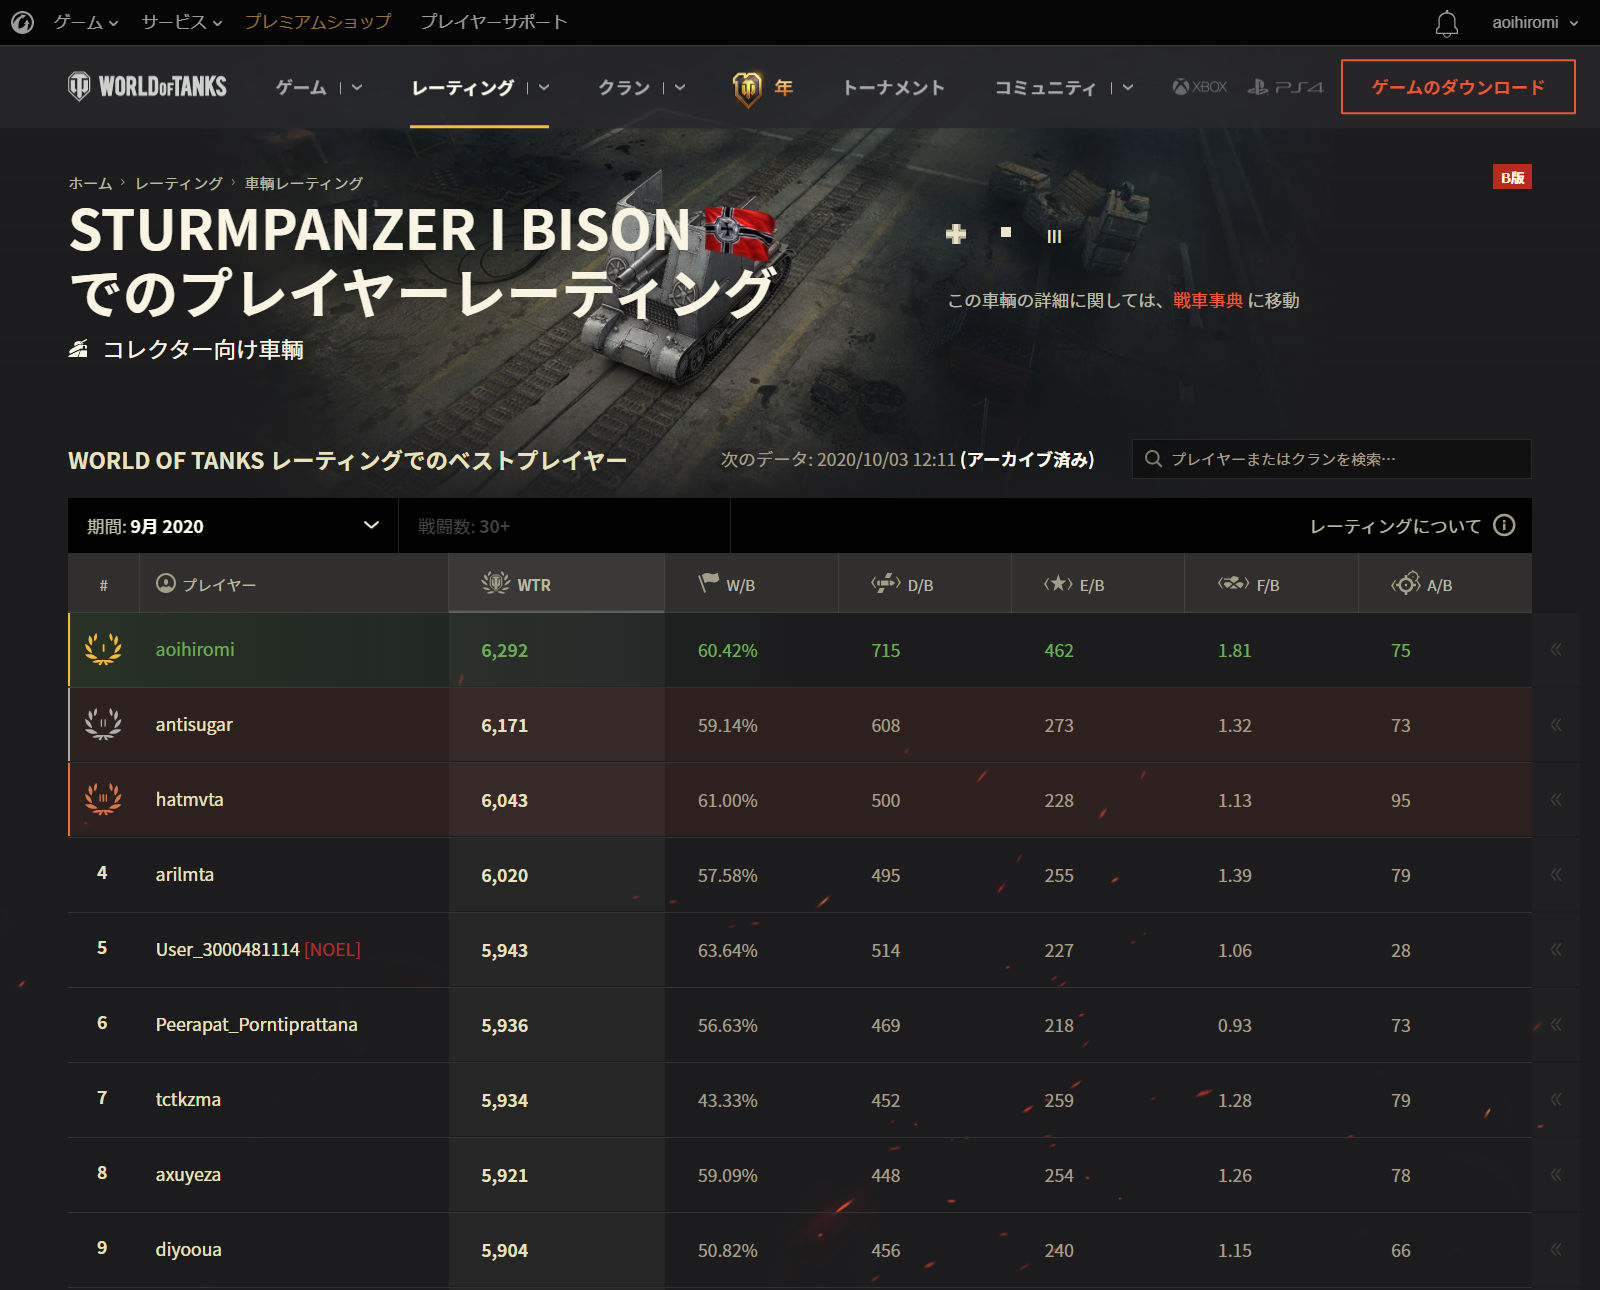Click the vehicle class plus icon

[x=956, y=234]
